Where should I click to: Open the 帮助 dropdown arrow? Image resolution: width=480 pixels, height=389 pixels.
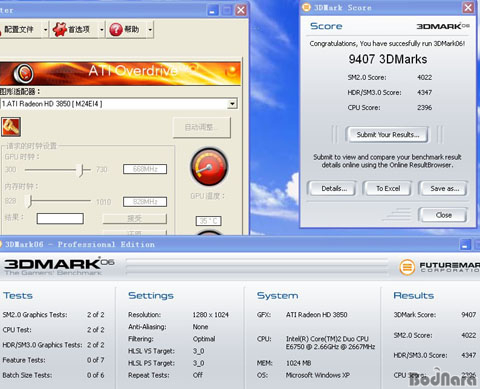click(150, 30)
